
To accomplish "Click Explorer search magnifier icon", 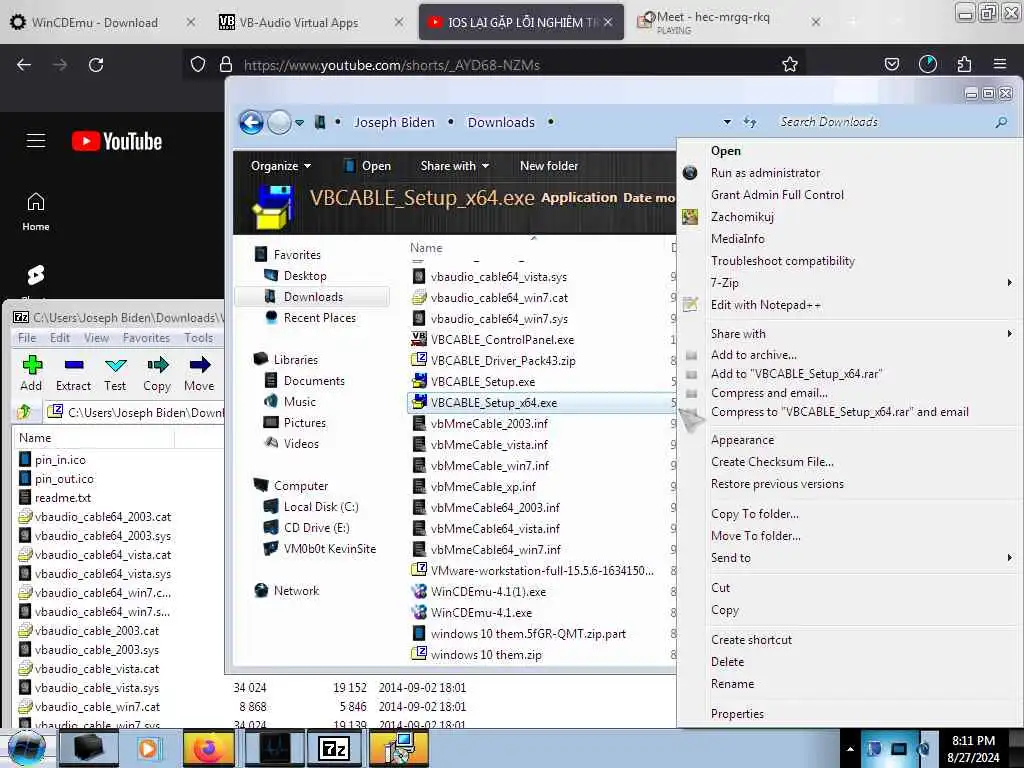I will pyautogui.click(x=1001, y=122).
